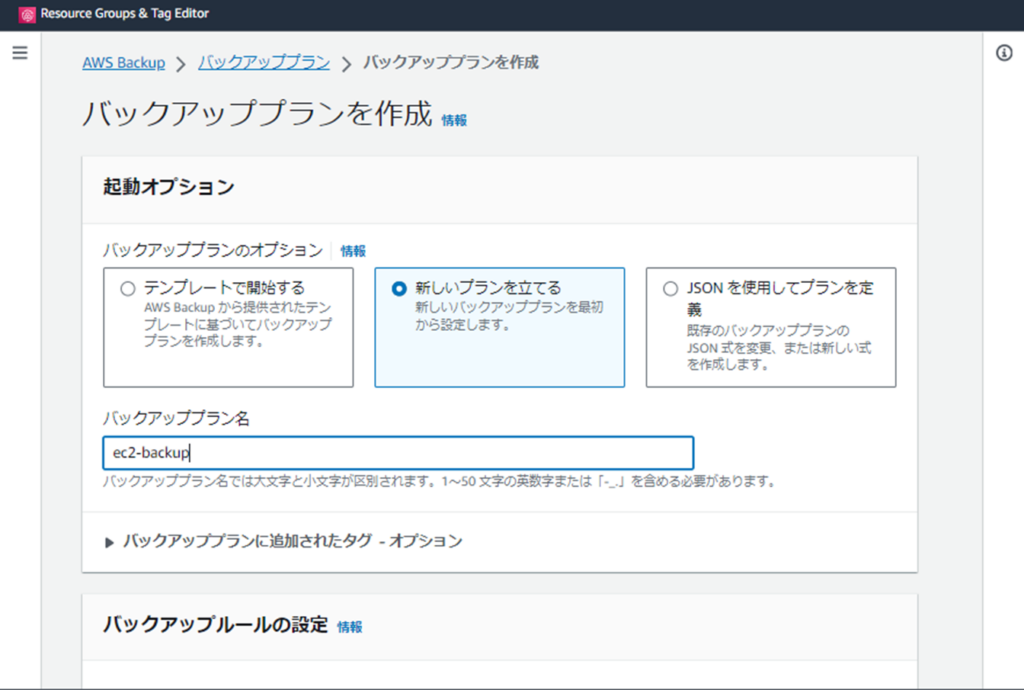1024x690 pixels.
Task: Click the バックアッププラン名 input field
Action: pyautogui.click(x=398, y=453)
